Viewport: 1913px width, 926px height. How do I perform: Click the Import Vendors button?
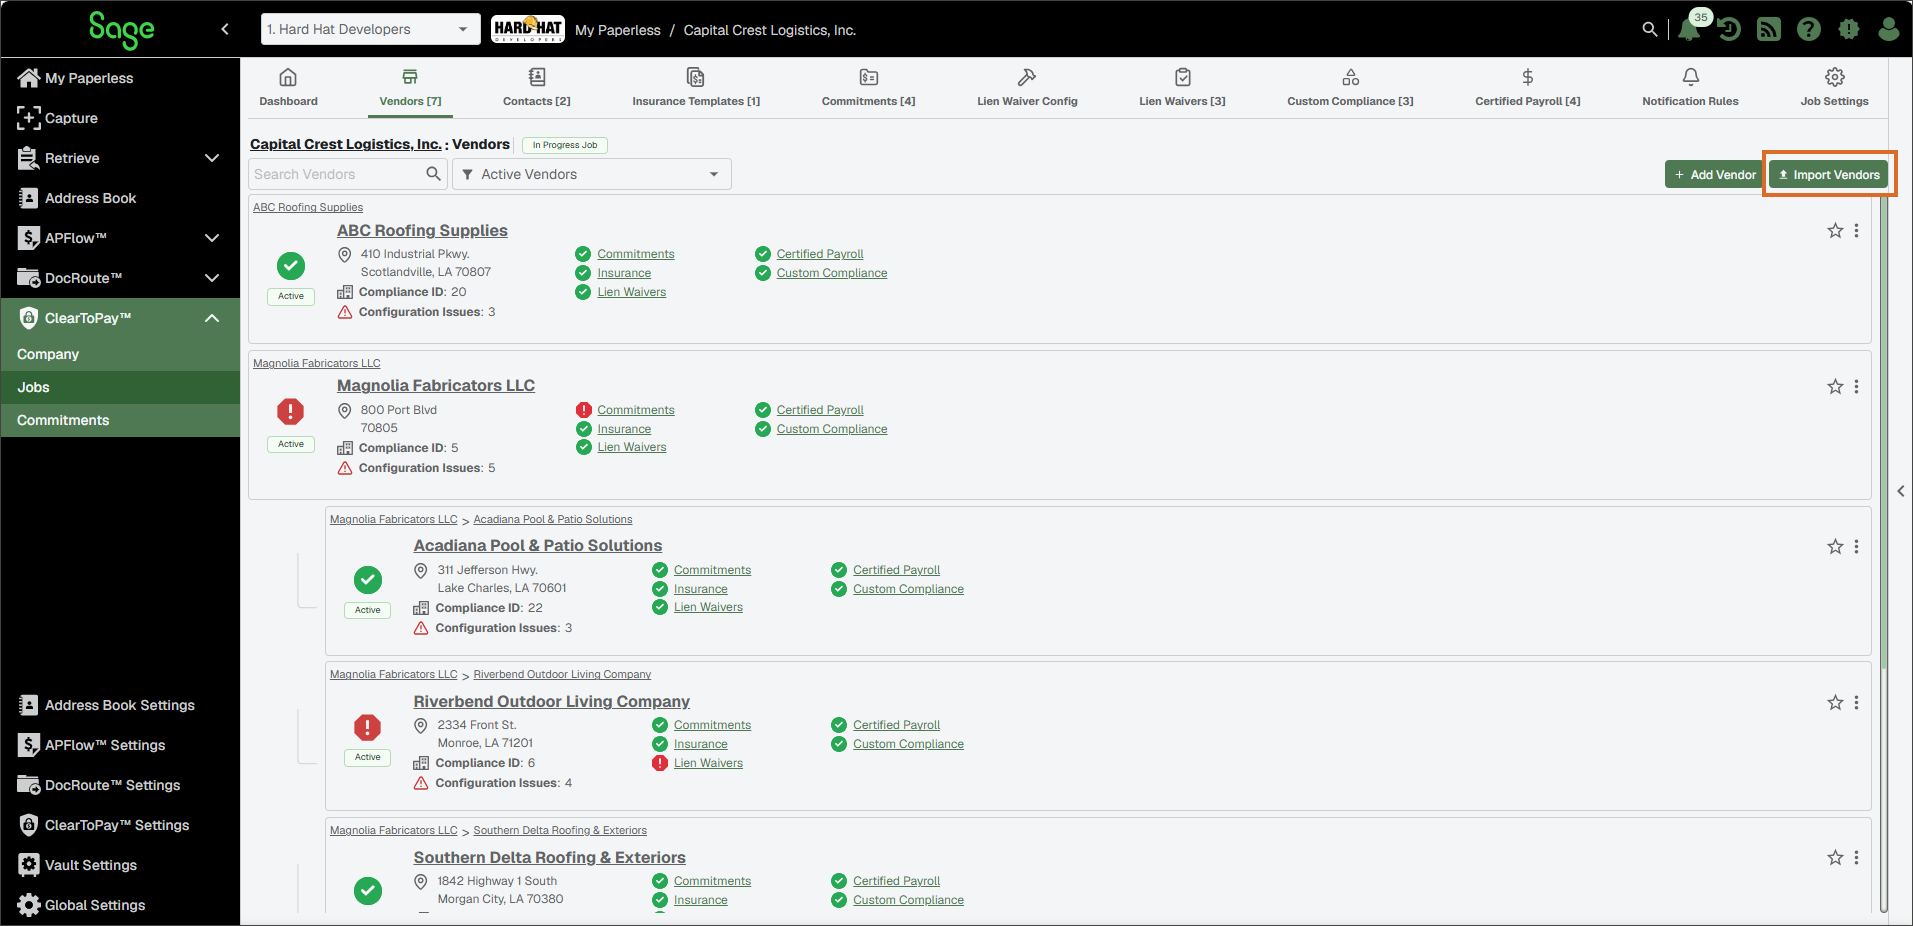pos(1828,174)
